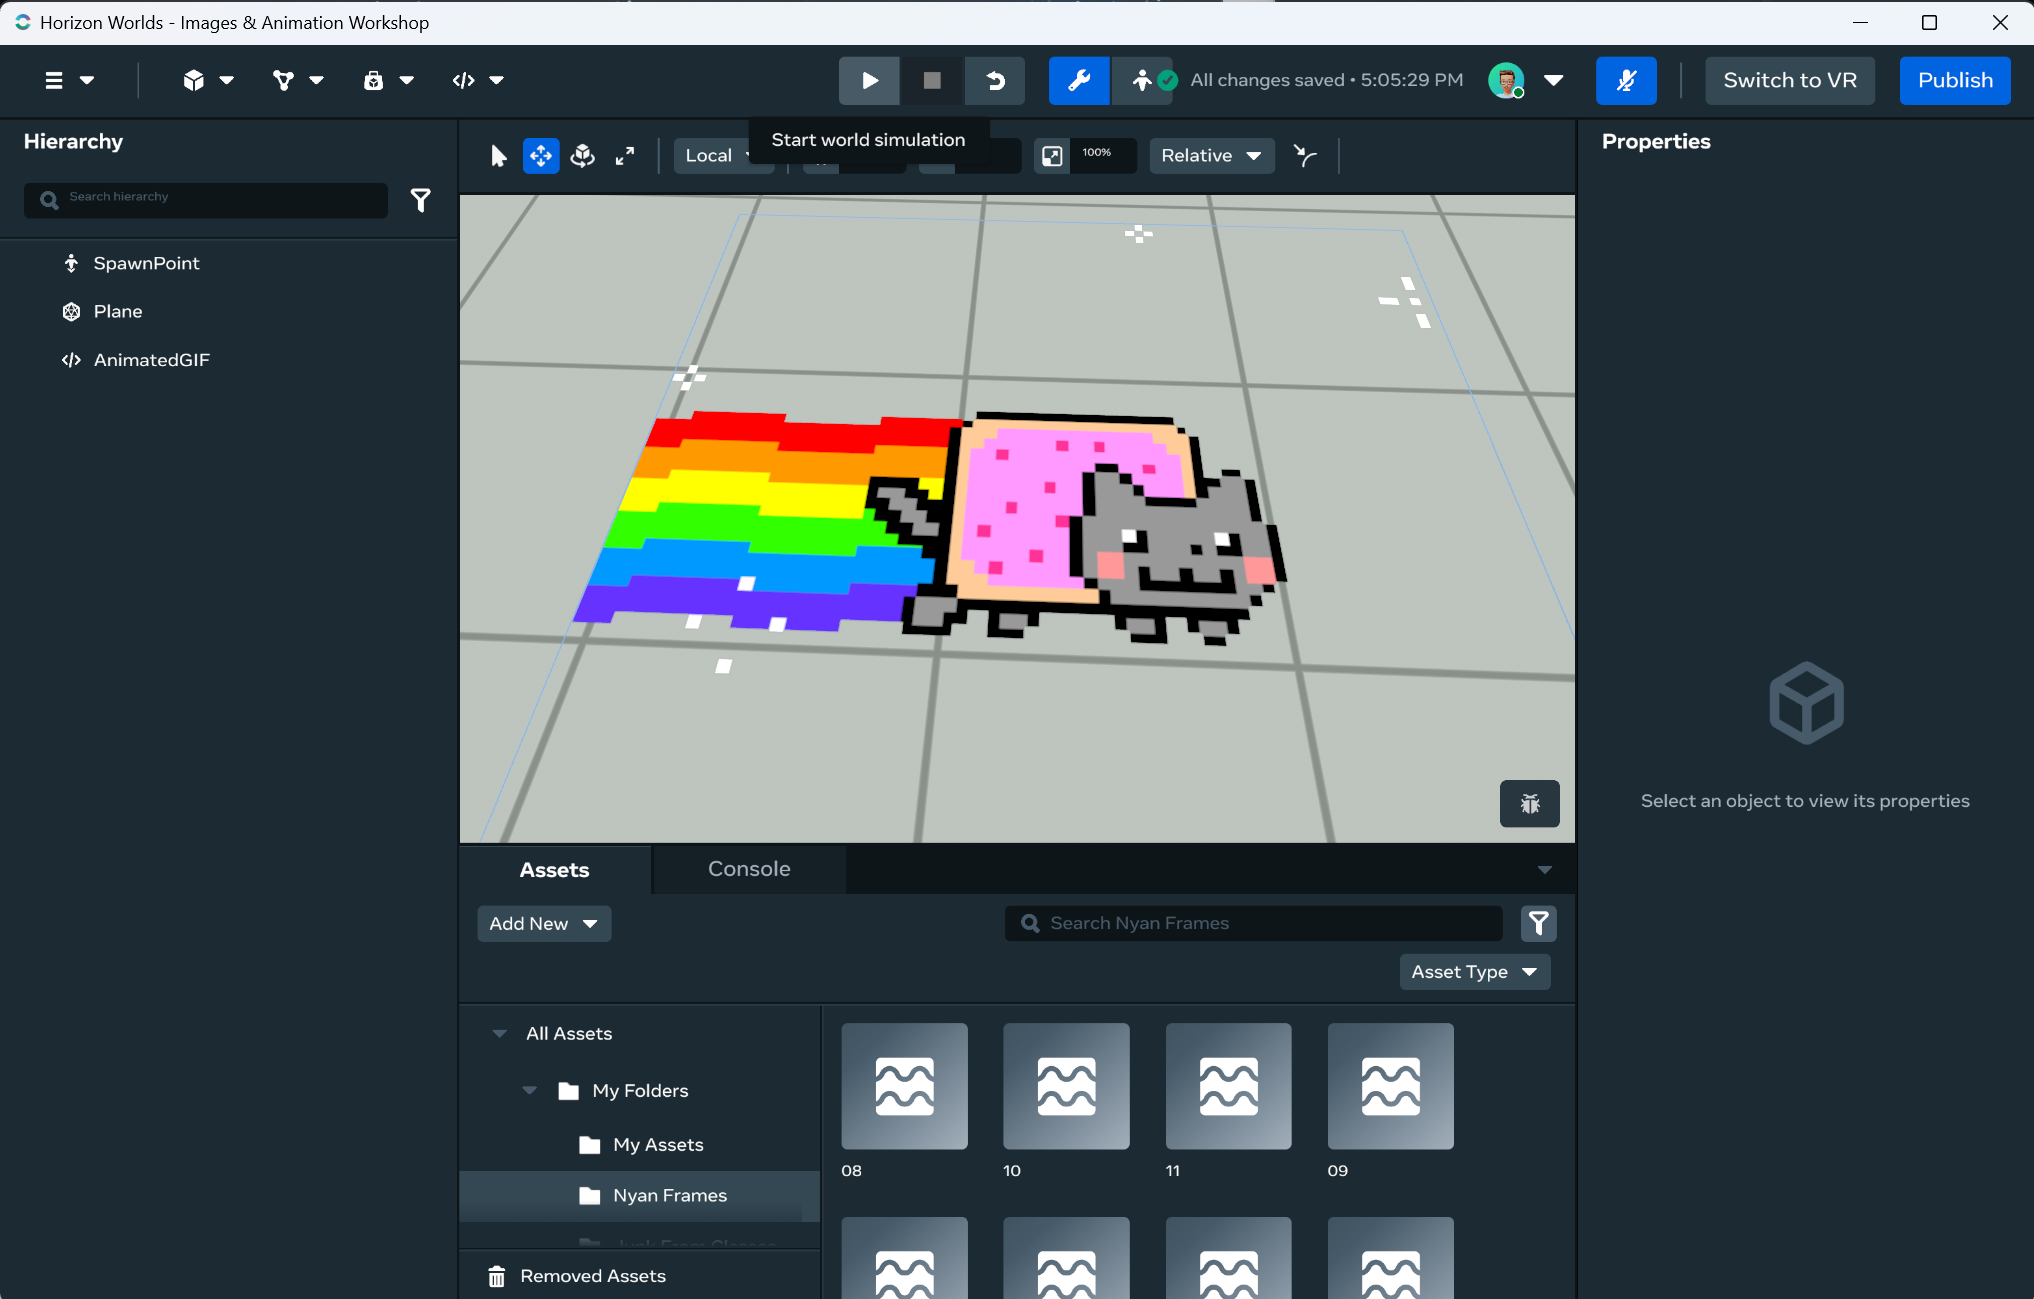Choose the Select arrow tool
2034x1299 pixels.
[499, 156]
